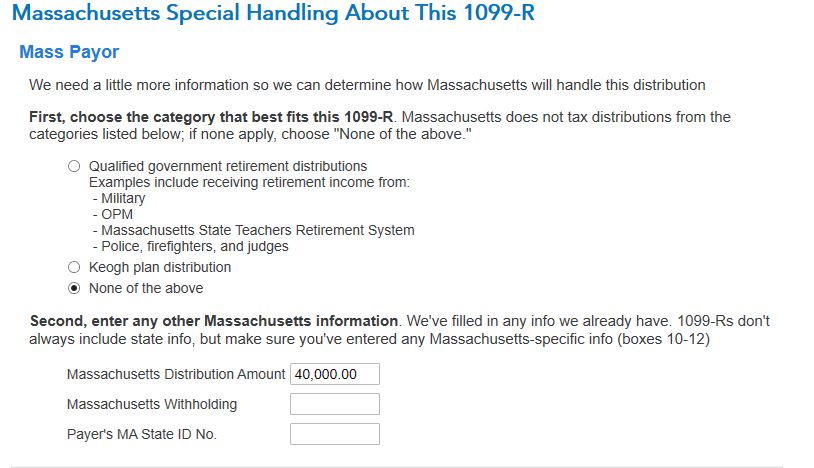The height and width of the screenshot is (468, 814).
Task: Click the Mass Payor heading
Action: pyautogui.click(x=69, y=51)
